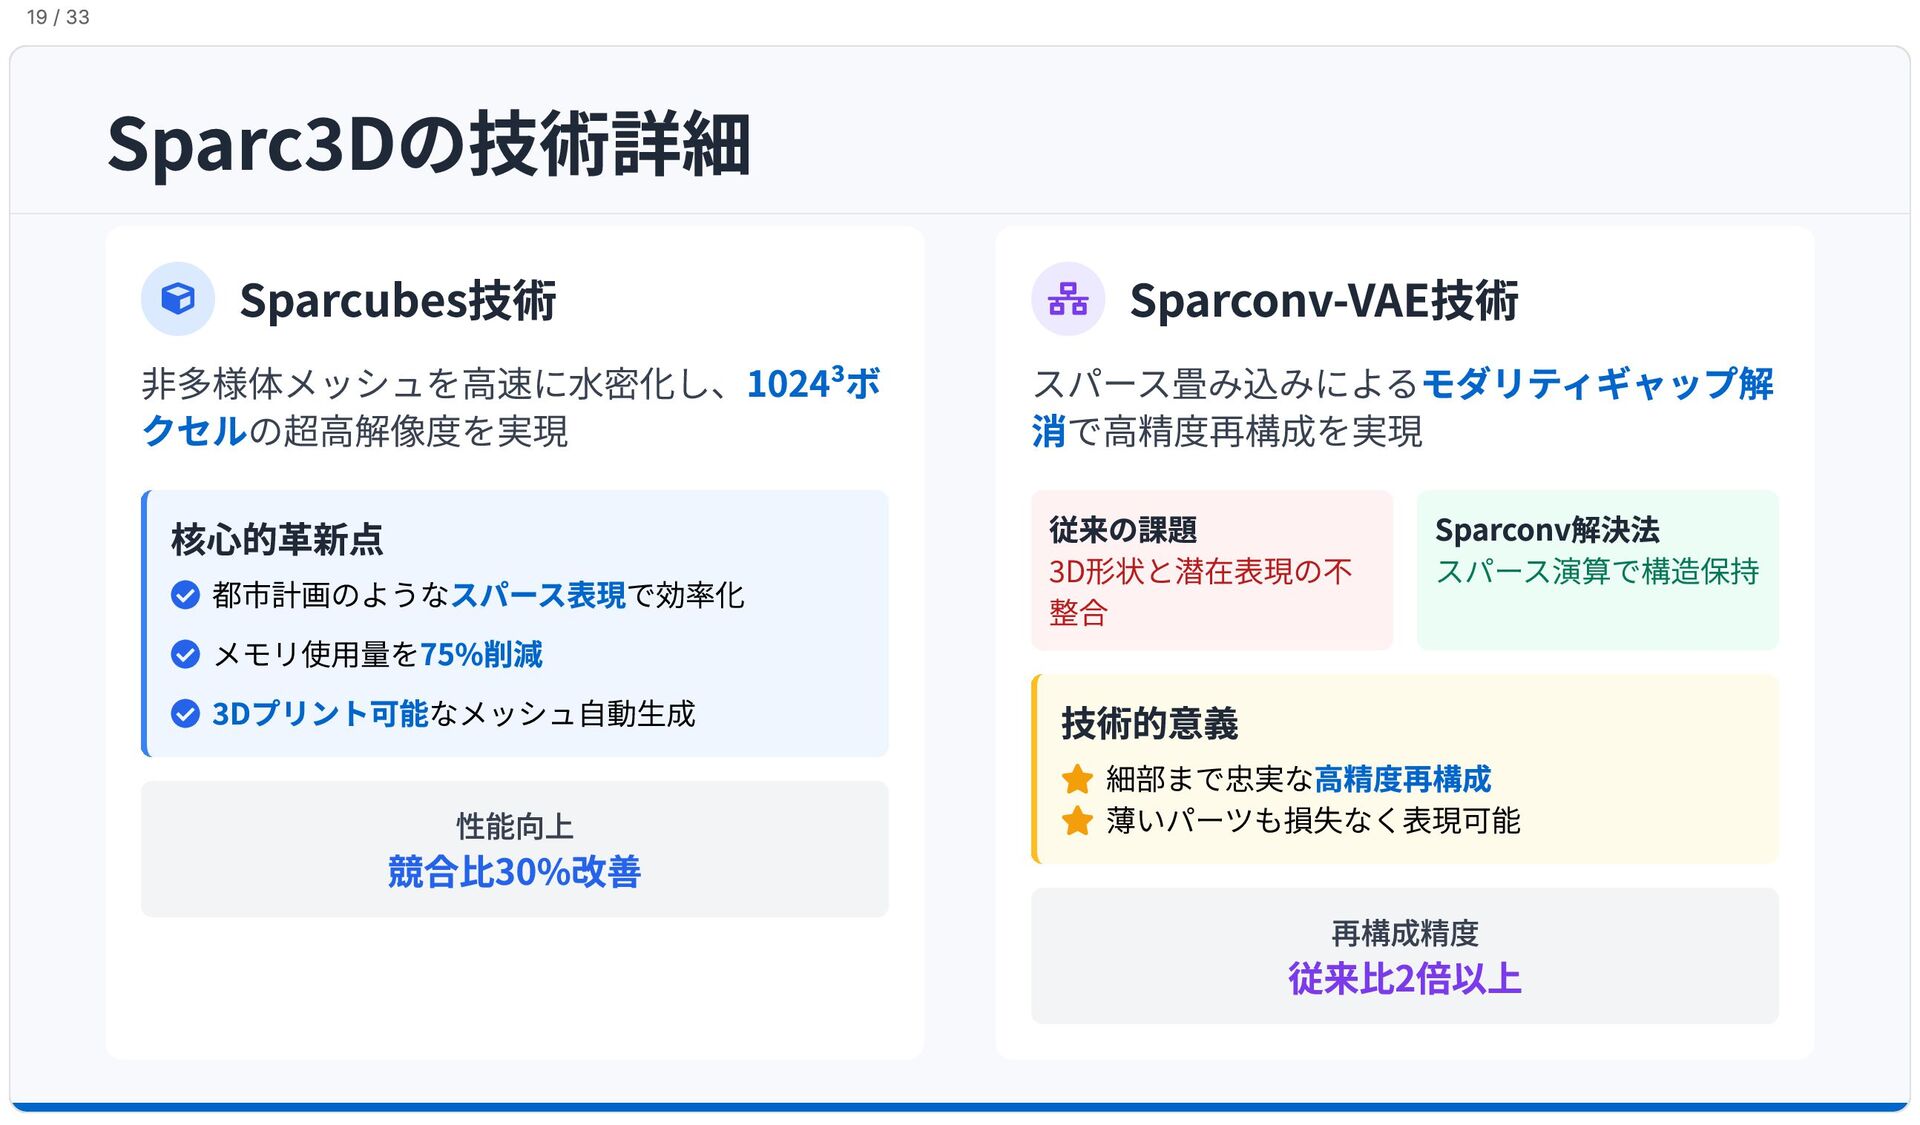Click the star icon beside 高精度再構成
The width and height of the screenshot is (1920, 1125).
pos(1077,779)
